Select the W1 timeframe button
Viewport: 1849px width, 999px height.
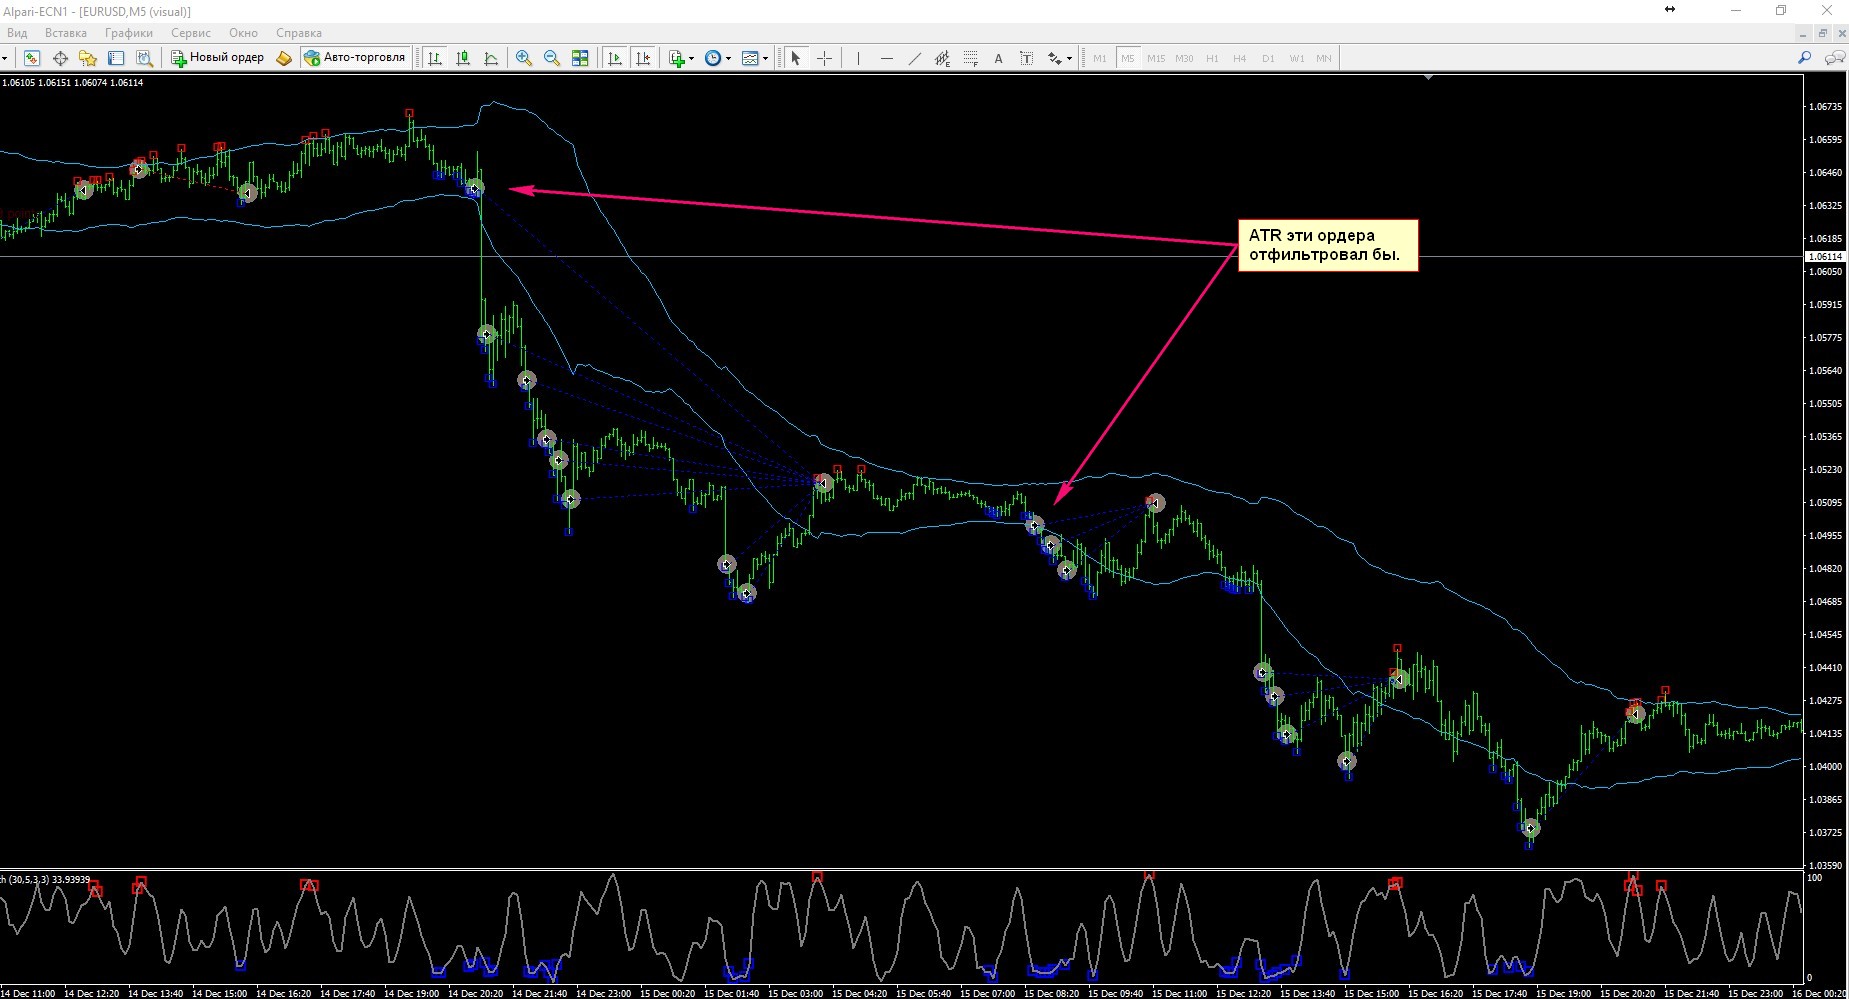pos(1296,58)
